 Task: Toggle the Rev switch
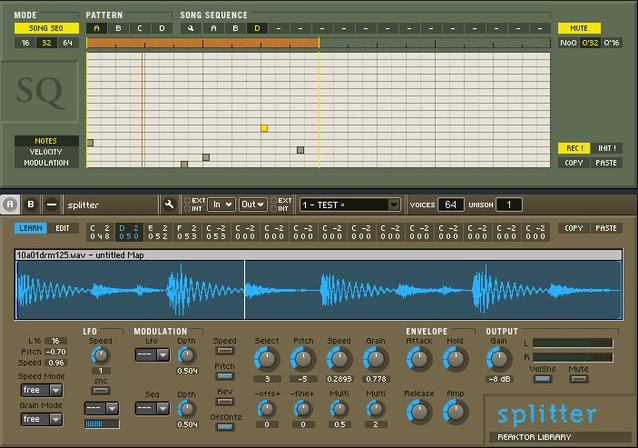pyautogui.click(x=225, y=402)
